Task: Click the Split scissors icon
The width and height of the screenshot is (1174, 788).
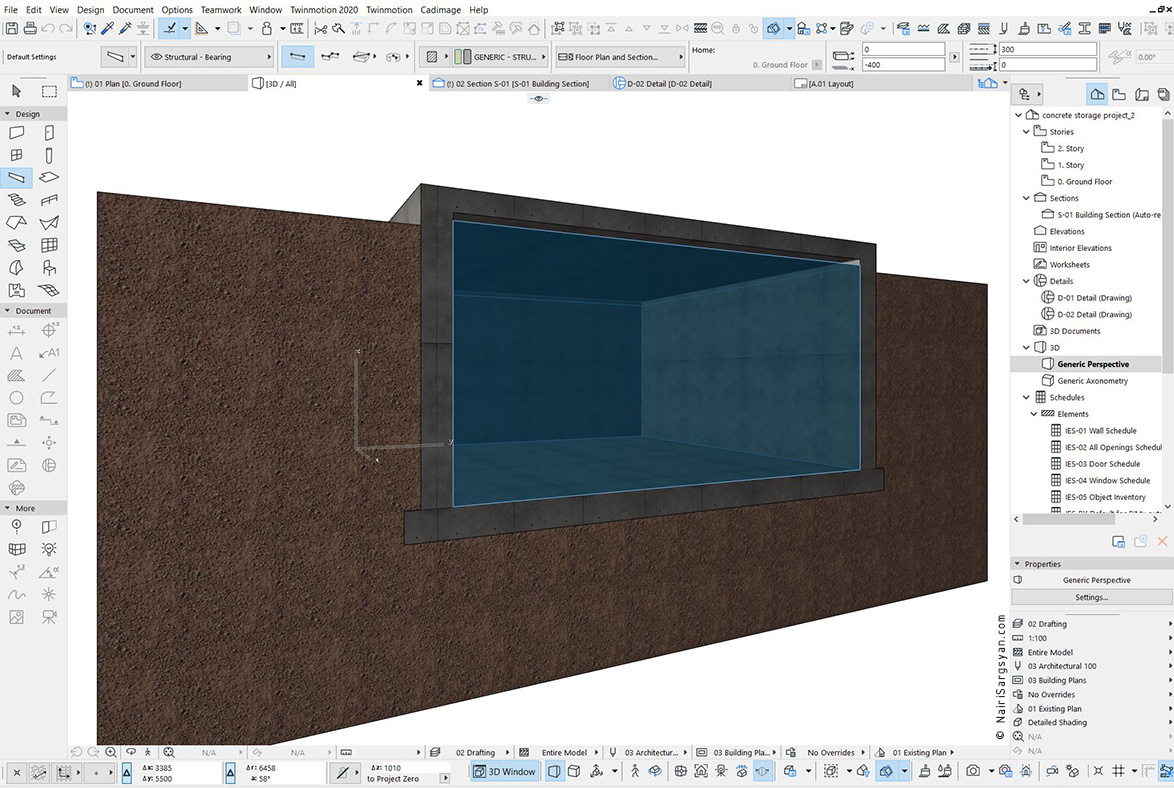Action: point(320,28)
